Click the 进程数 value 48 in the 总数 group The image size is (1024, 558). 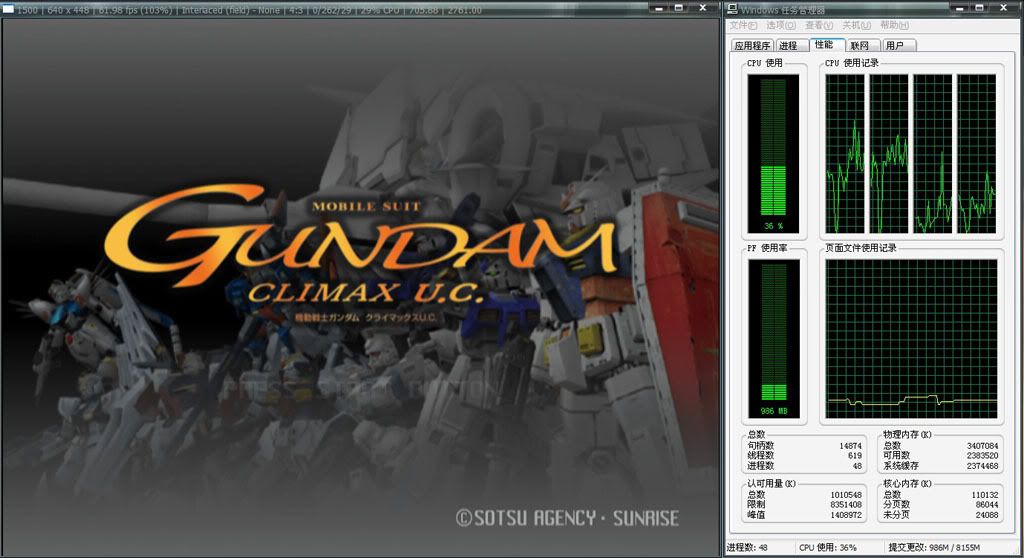click(857, 466)
